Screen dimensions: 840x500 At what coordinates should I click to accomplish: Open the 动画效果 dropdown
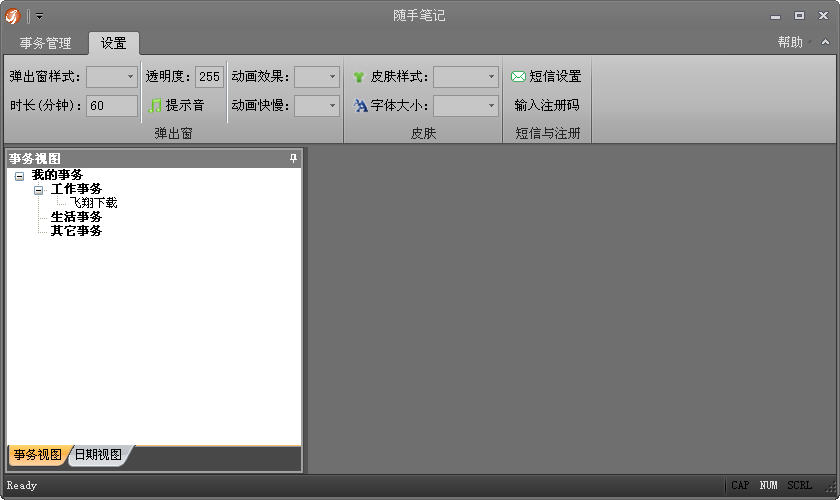[x=317, y=77]
